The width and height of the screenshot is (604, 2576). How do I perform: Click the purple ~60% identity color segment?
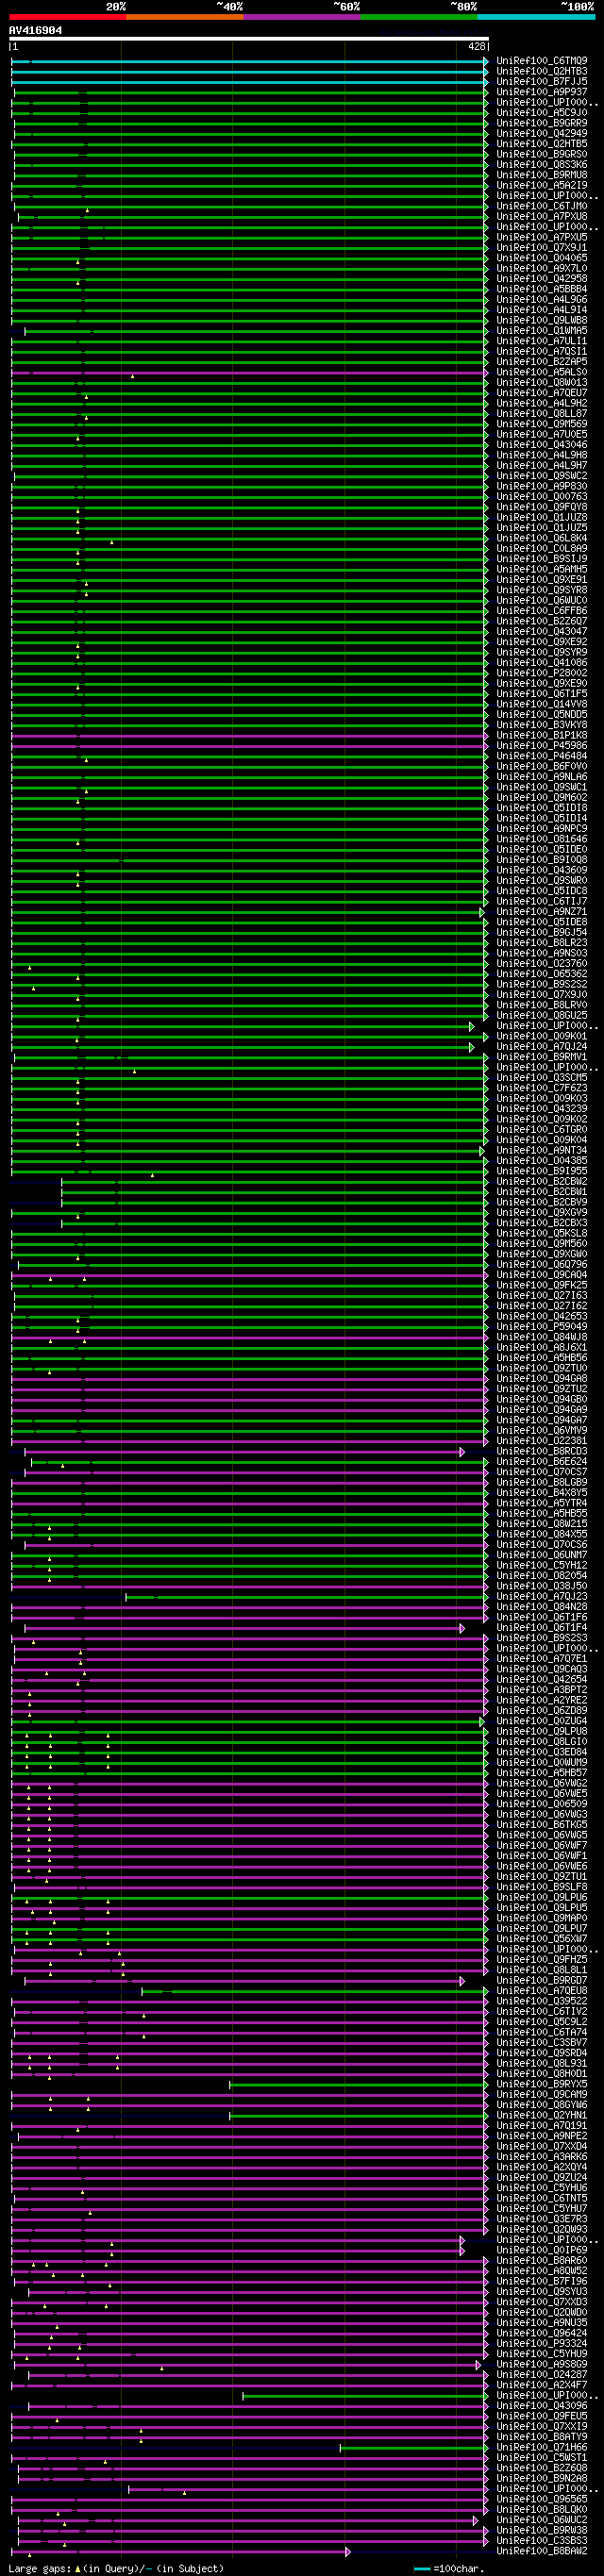point(302,17)
